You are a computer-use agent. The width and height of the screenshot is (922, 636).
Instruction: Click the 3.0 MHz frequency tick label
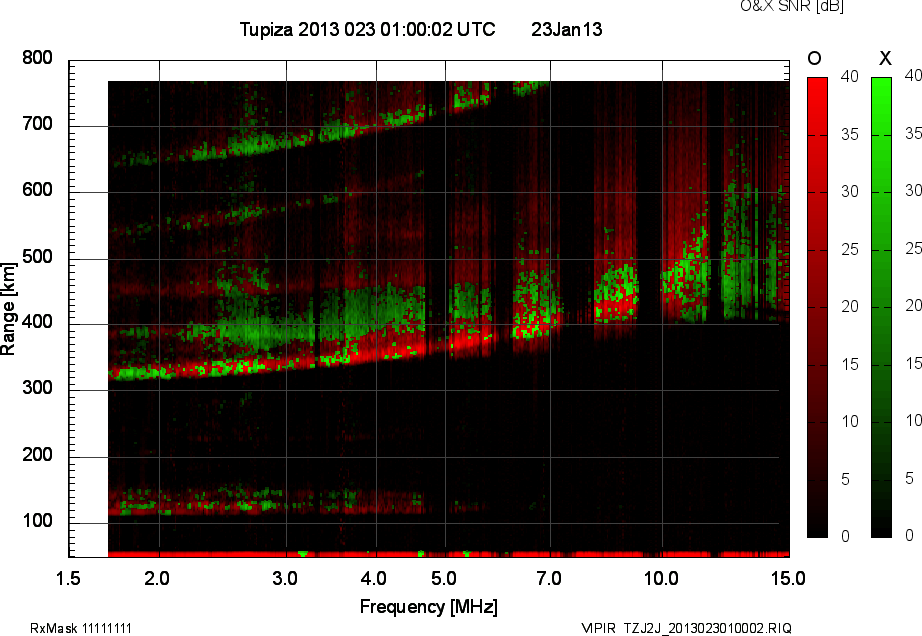(x=285, y=578)
